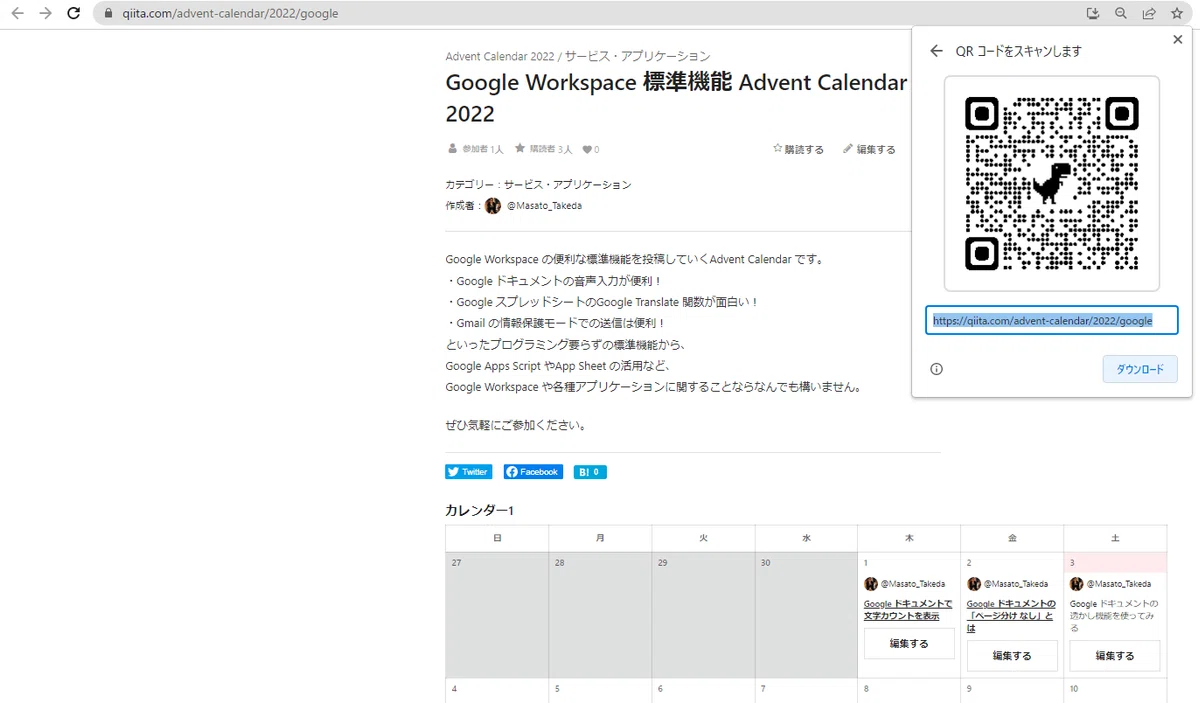Viewport: 1200px width, 703px height.
Task: Go back in the QR code popup
Action: tap(936, 51)
